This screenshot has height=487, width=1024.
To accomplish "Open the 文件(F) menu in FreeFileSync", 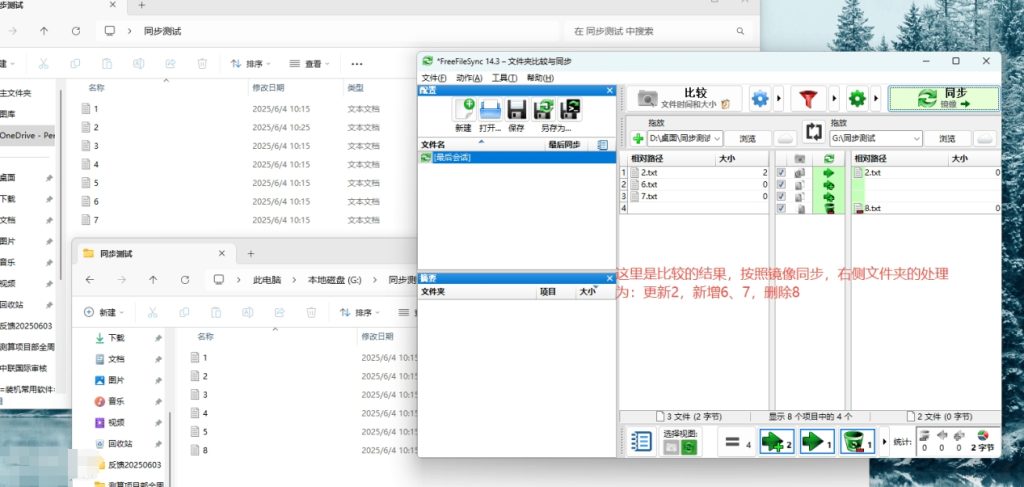I will pos(433,78).
